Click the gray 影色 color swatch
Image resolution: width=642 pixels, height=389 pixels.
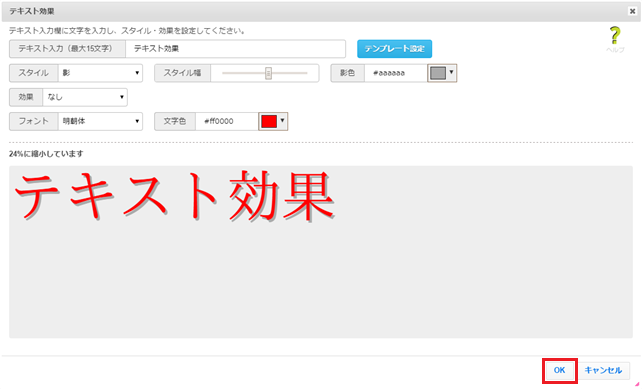(x=438, y=73)
